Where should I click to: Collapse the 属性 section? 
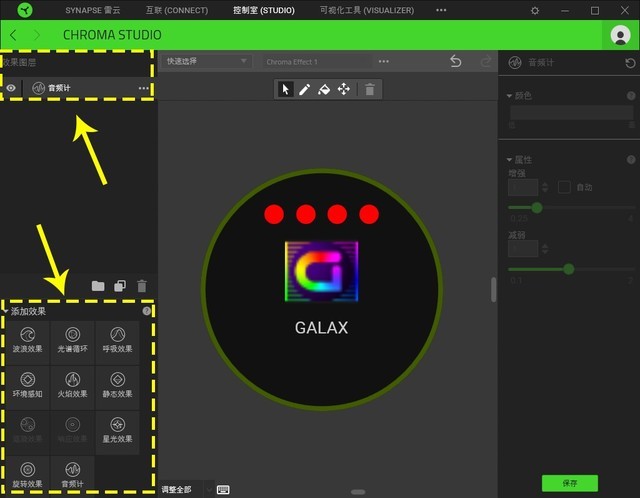coord(509,160)
